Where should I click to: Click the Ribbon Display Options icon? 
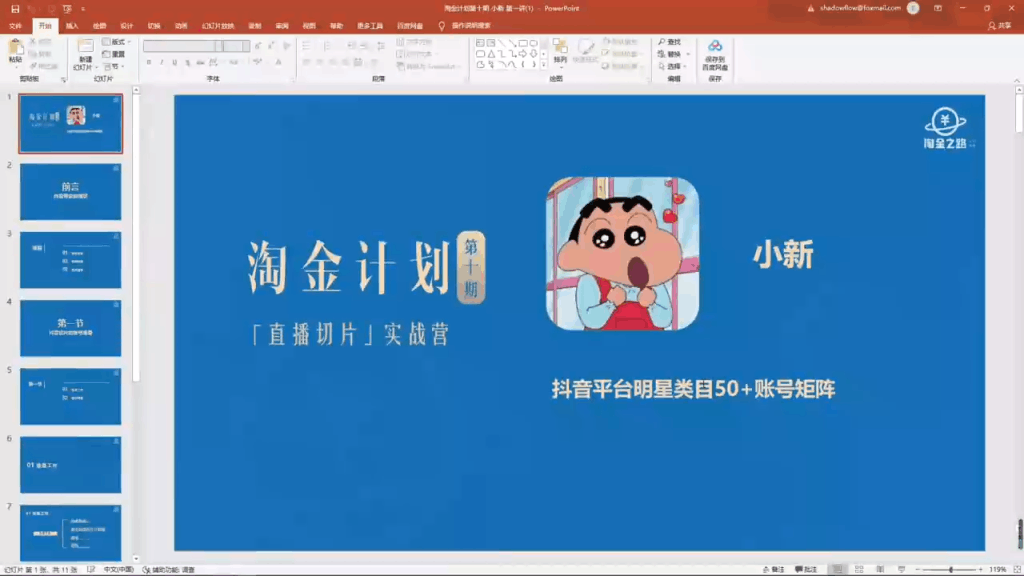(938, 8)
